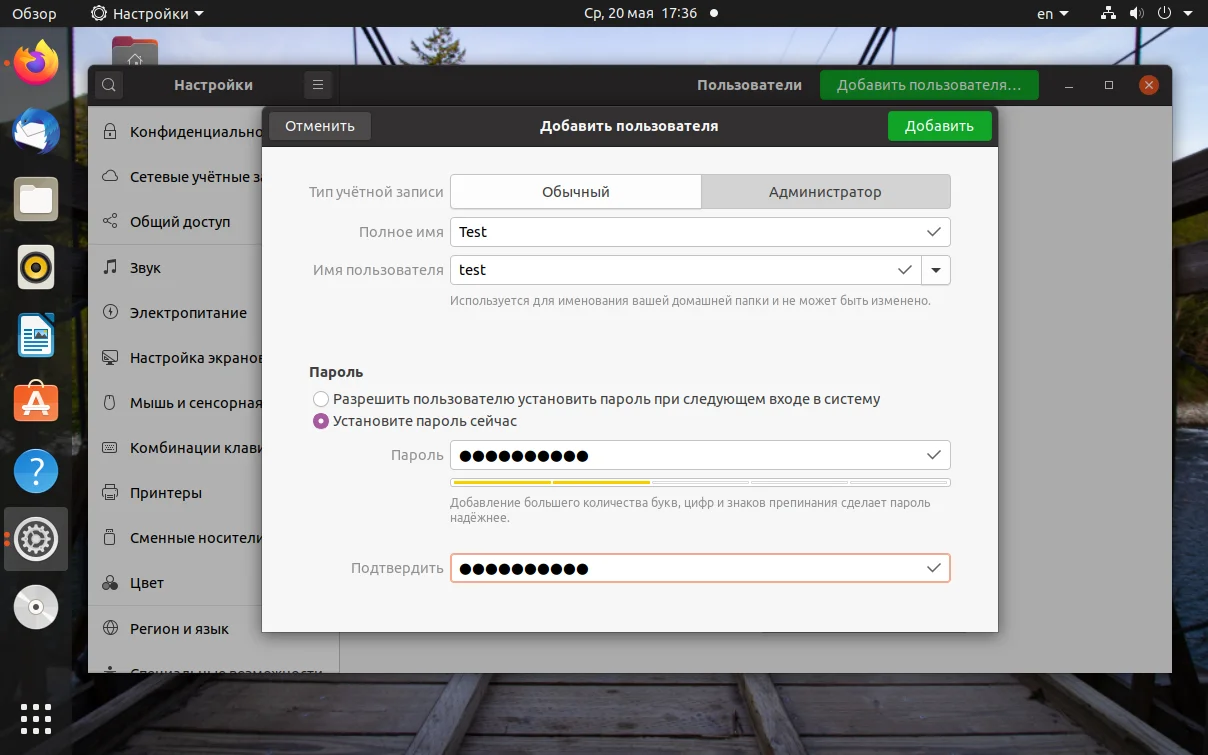Open the Settings hamburger menu
This screenshot has height=755, width=1208.
coord(317,86)
